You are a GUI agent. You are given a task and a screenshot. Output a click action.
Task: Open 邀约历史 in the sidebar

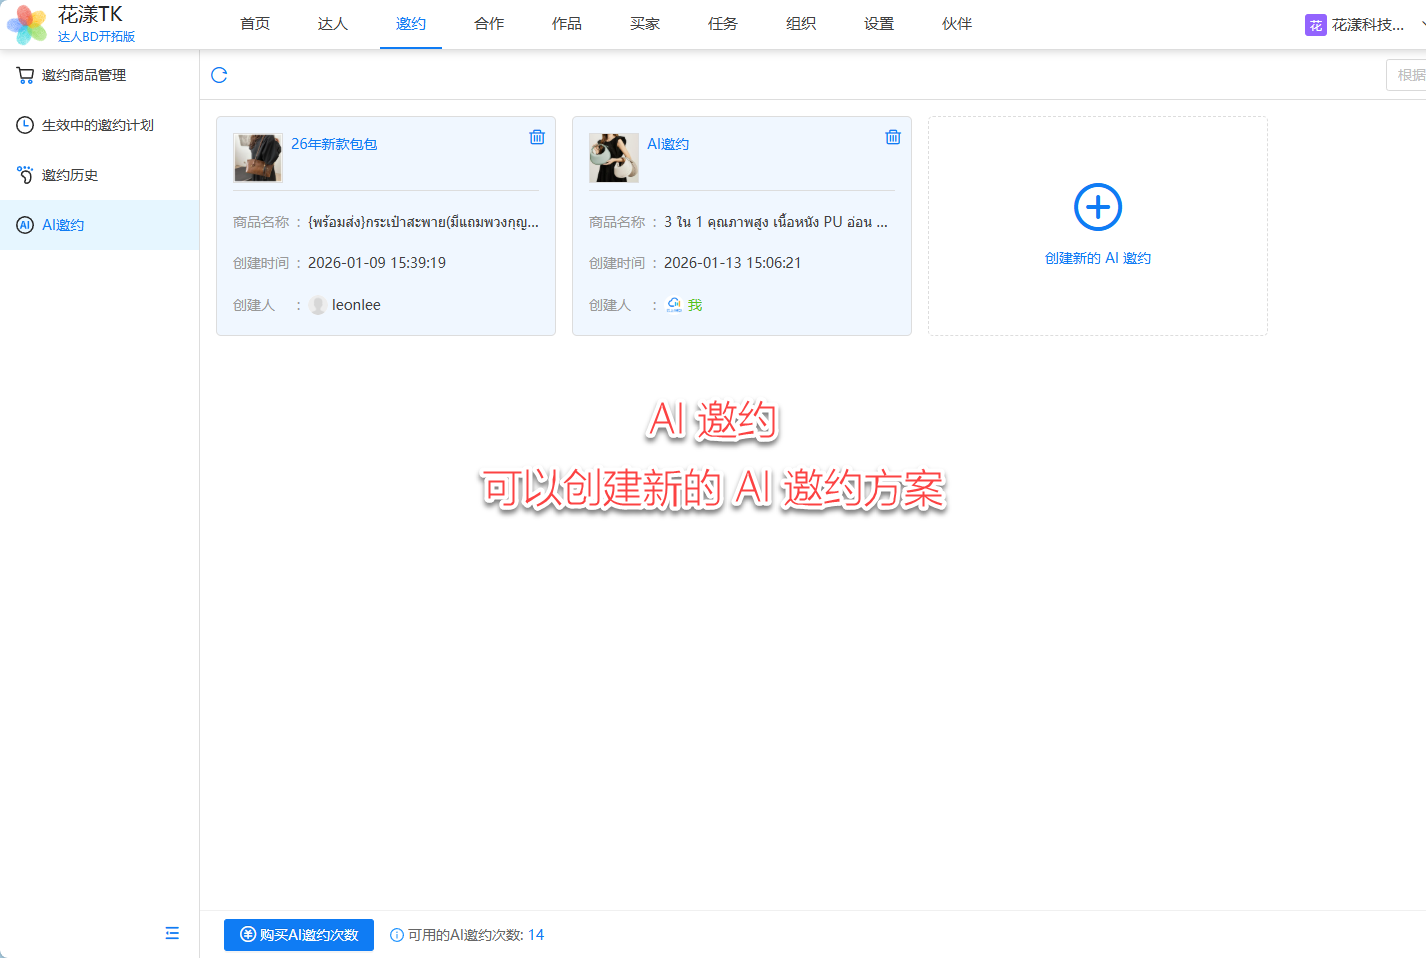point(70,175)
